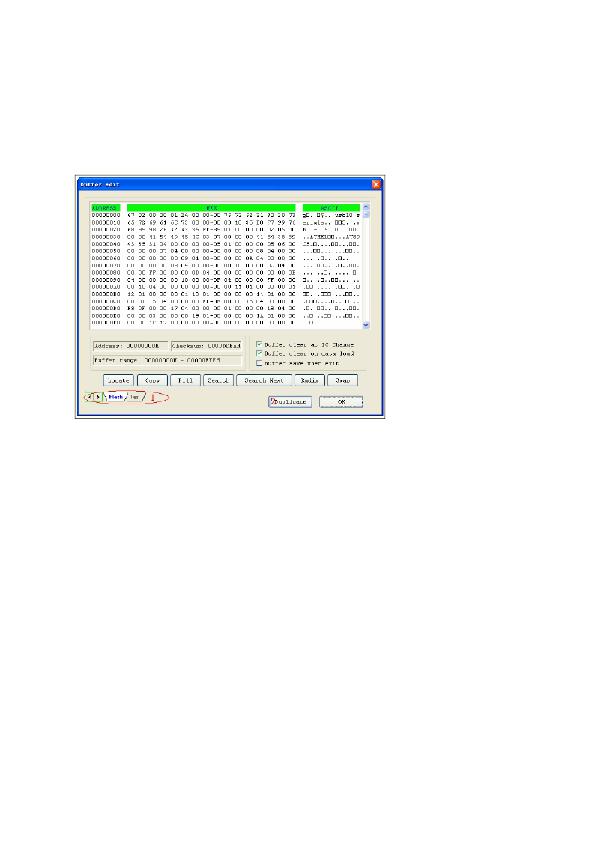The height and width of the screenshot is (841, 594).
Task: Confirm with the OK button
Action: [341, 402]
